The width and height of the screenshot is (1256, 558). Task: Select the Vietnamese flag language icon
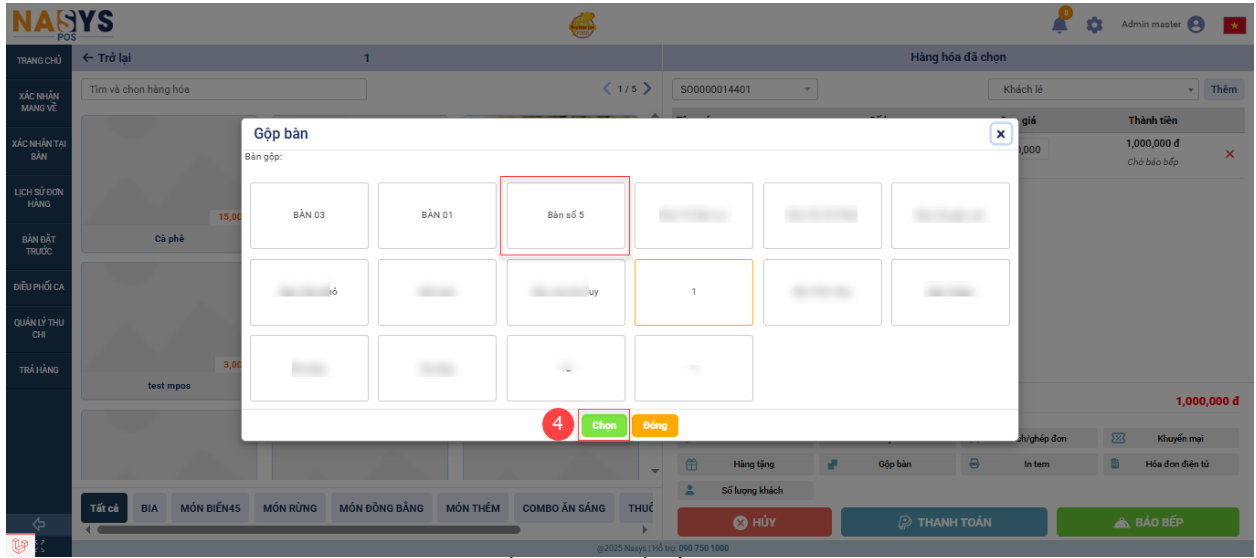pyautogui.click(x=1234, y=25)
